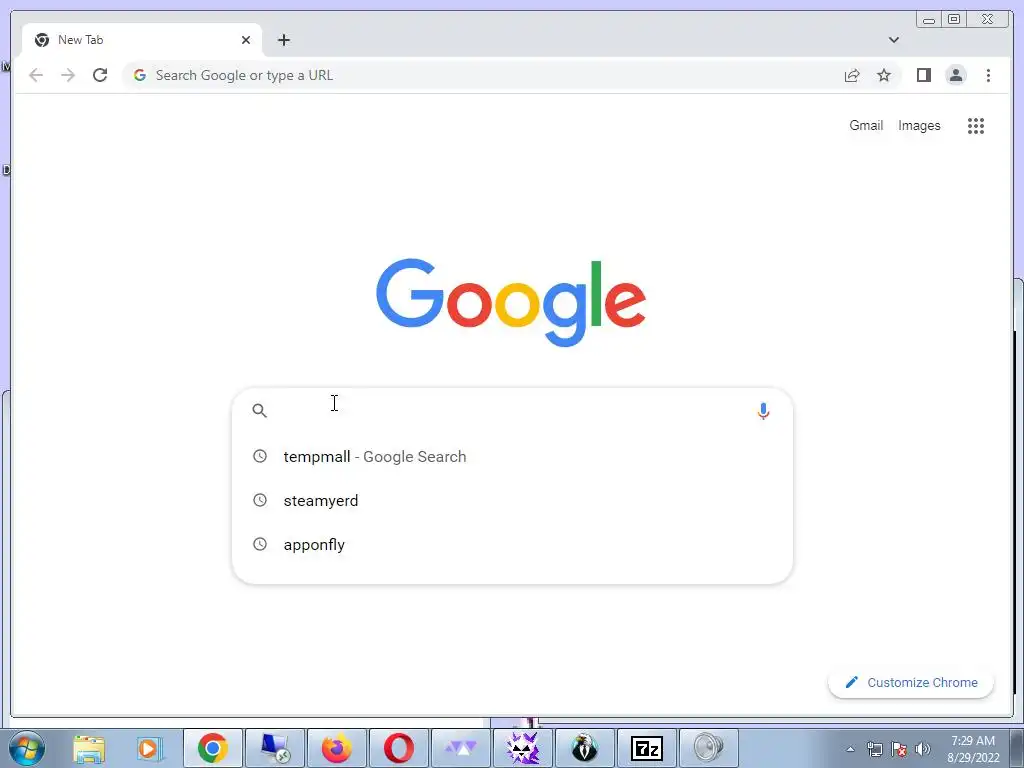This screenshot has width=1024, height=768.
Task: Click the Customize Chrome button
Action: (x=911, y=682)
